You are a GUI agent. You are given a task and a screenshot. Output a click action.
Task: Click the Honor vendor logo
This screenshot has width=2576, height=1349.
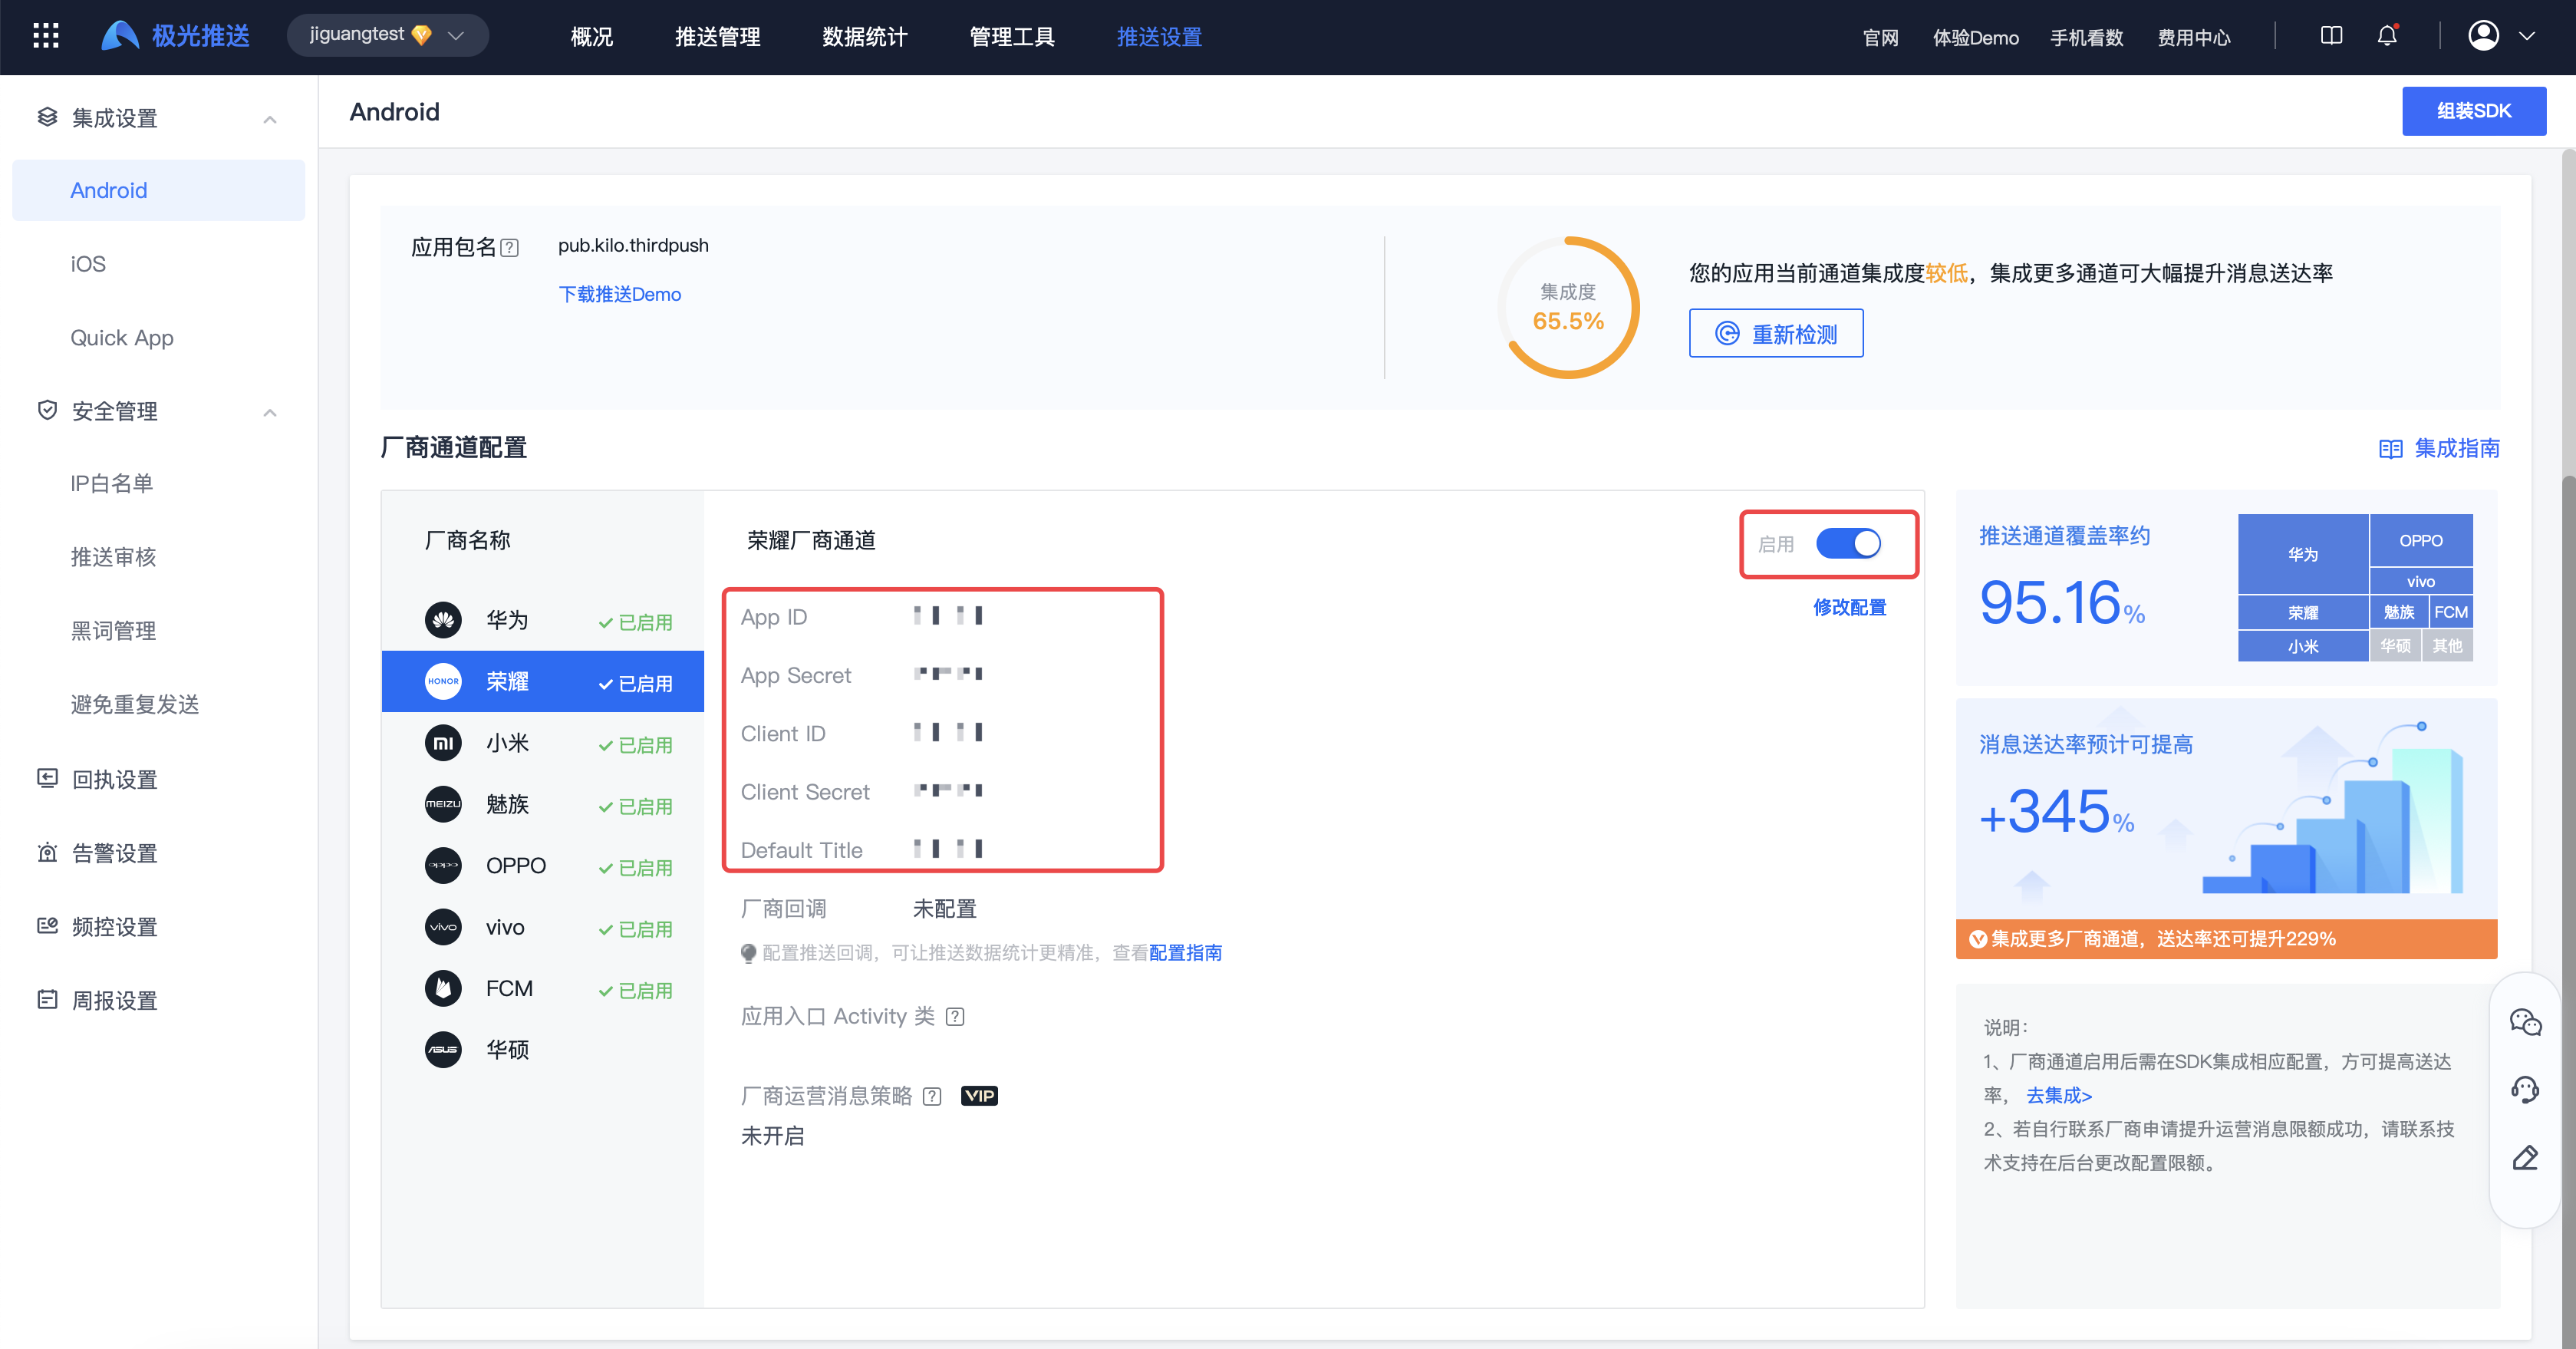(443, 682)
